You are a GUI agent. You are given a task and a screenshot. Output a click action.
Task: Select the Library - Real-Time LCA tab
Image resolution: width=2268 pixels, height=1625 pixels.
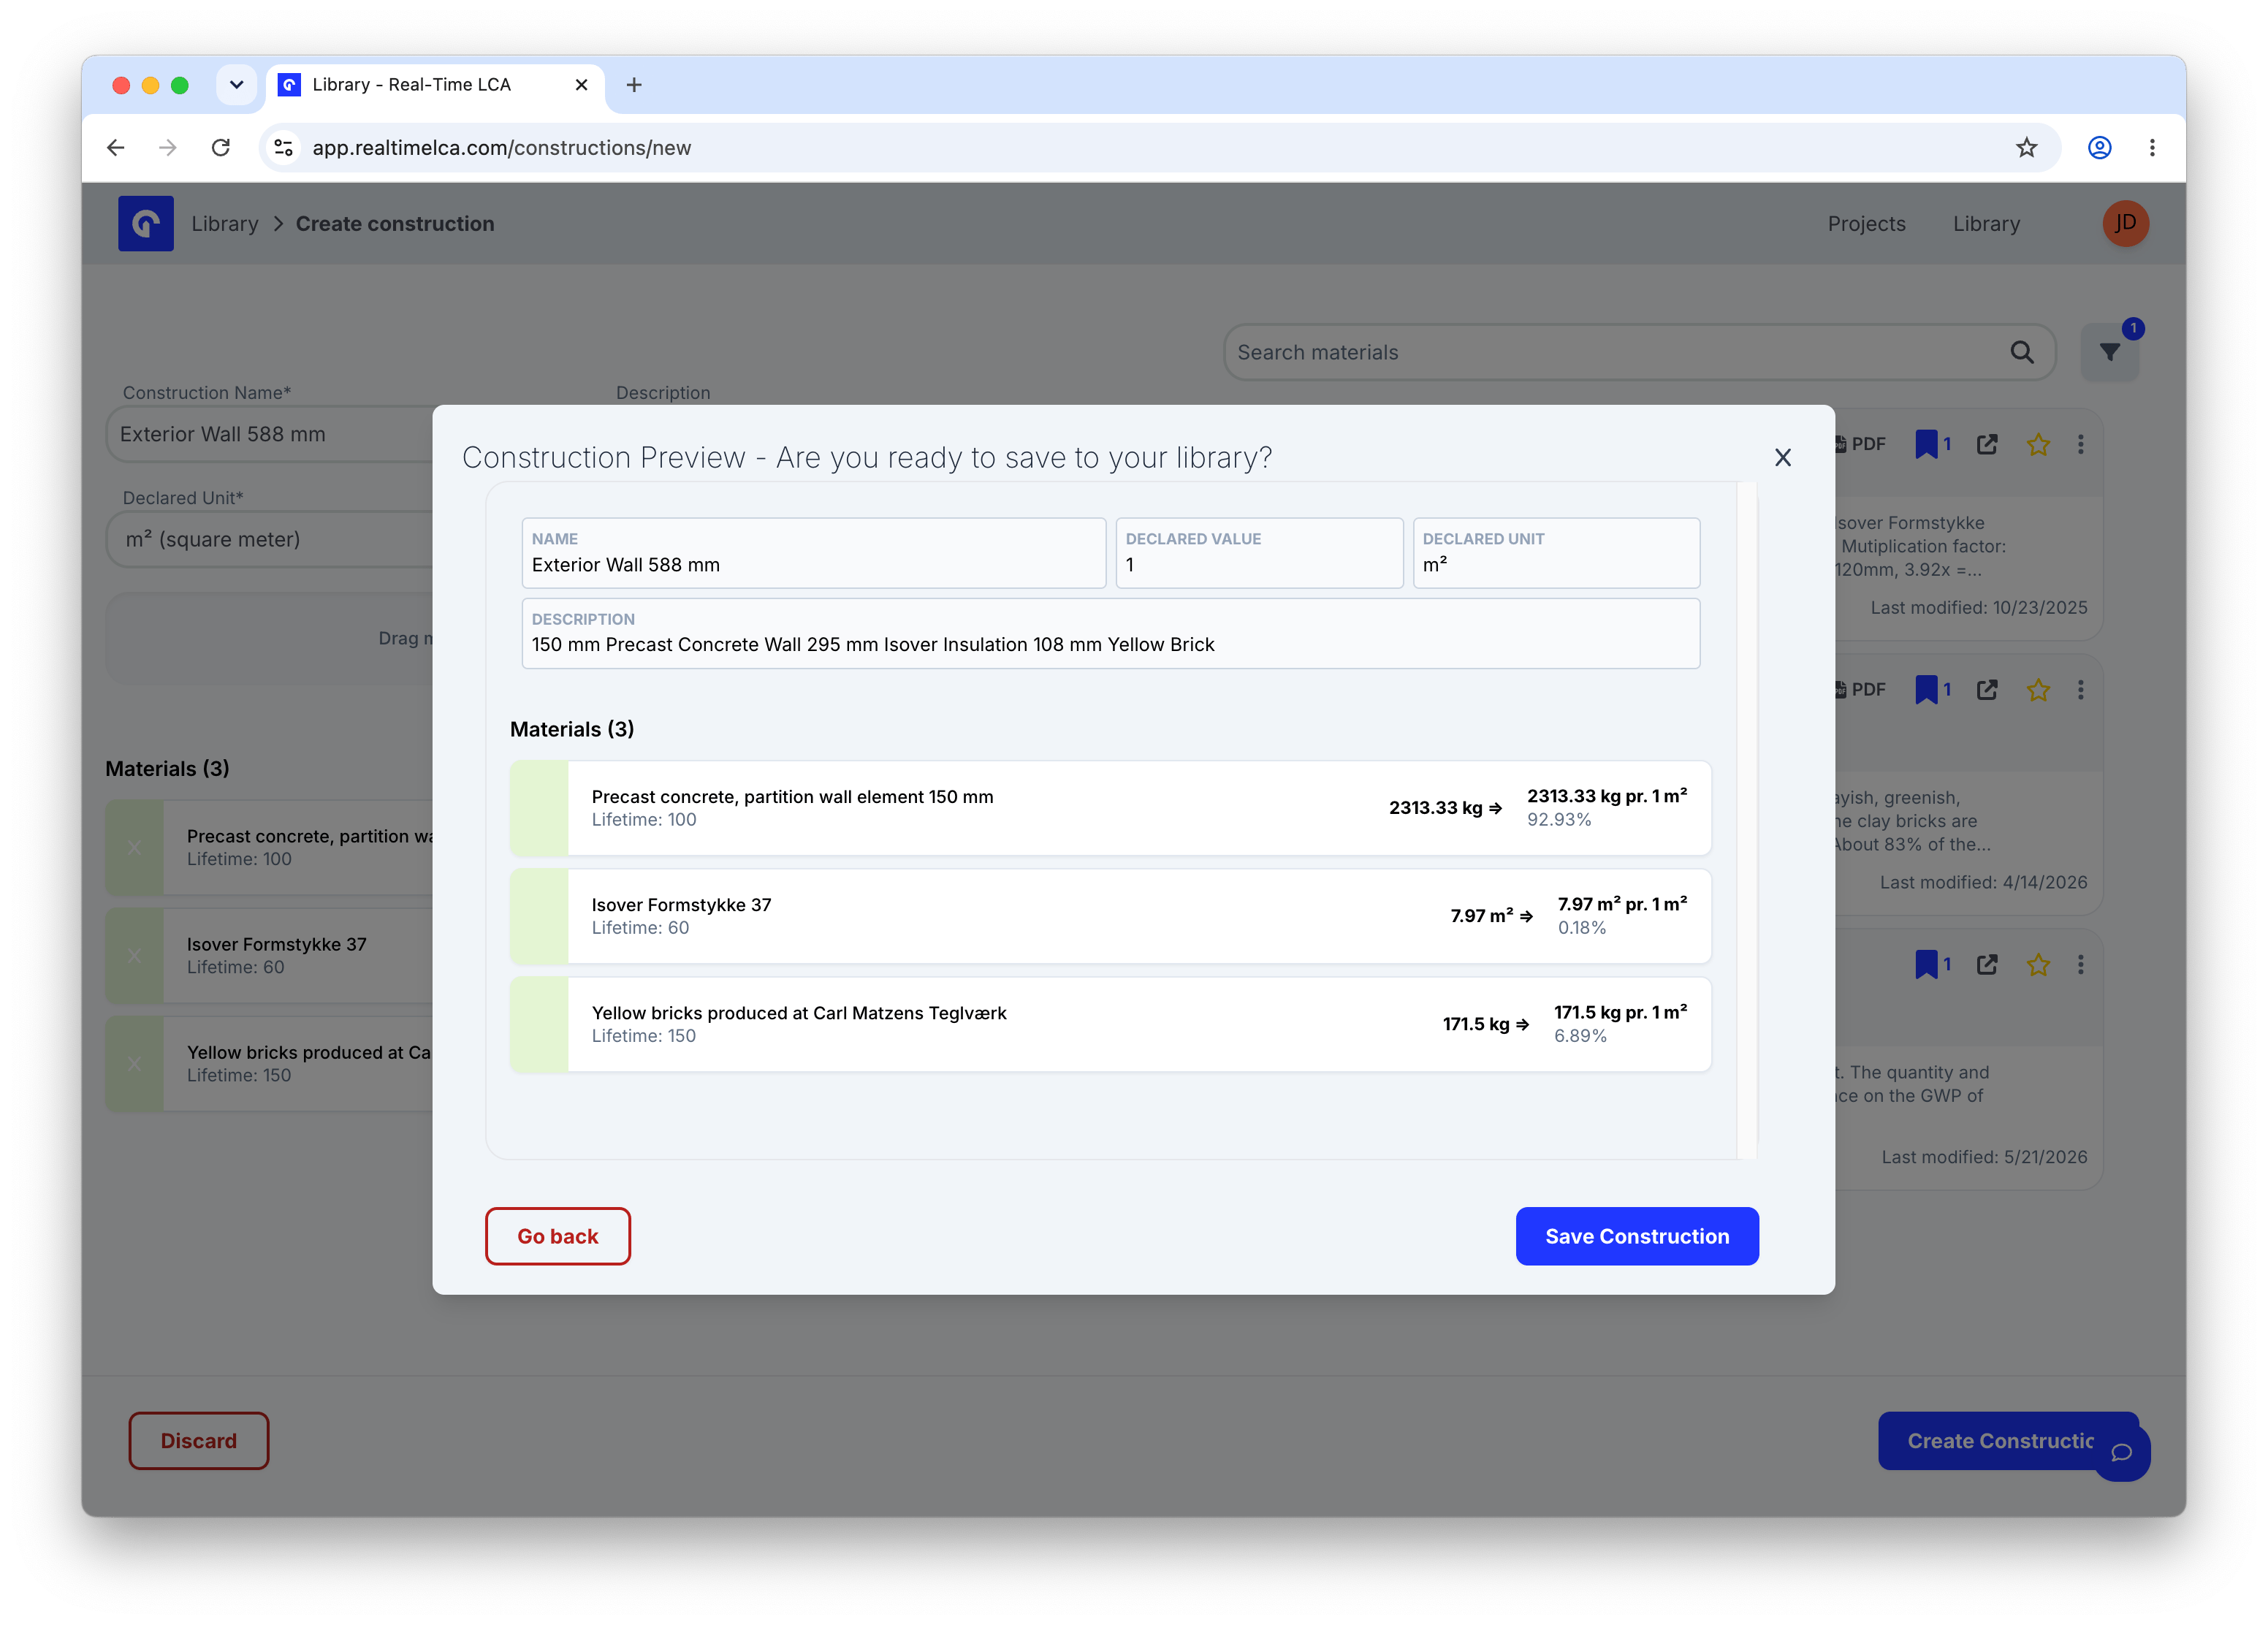click(435, 85)
